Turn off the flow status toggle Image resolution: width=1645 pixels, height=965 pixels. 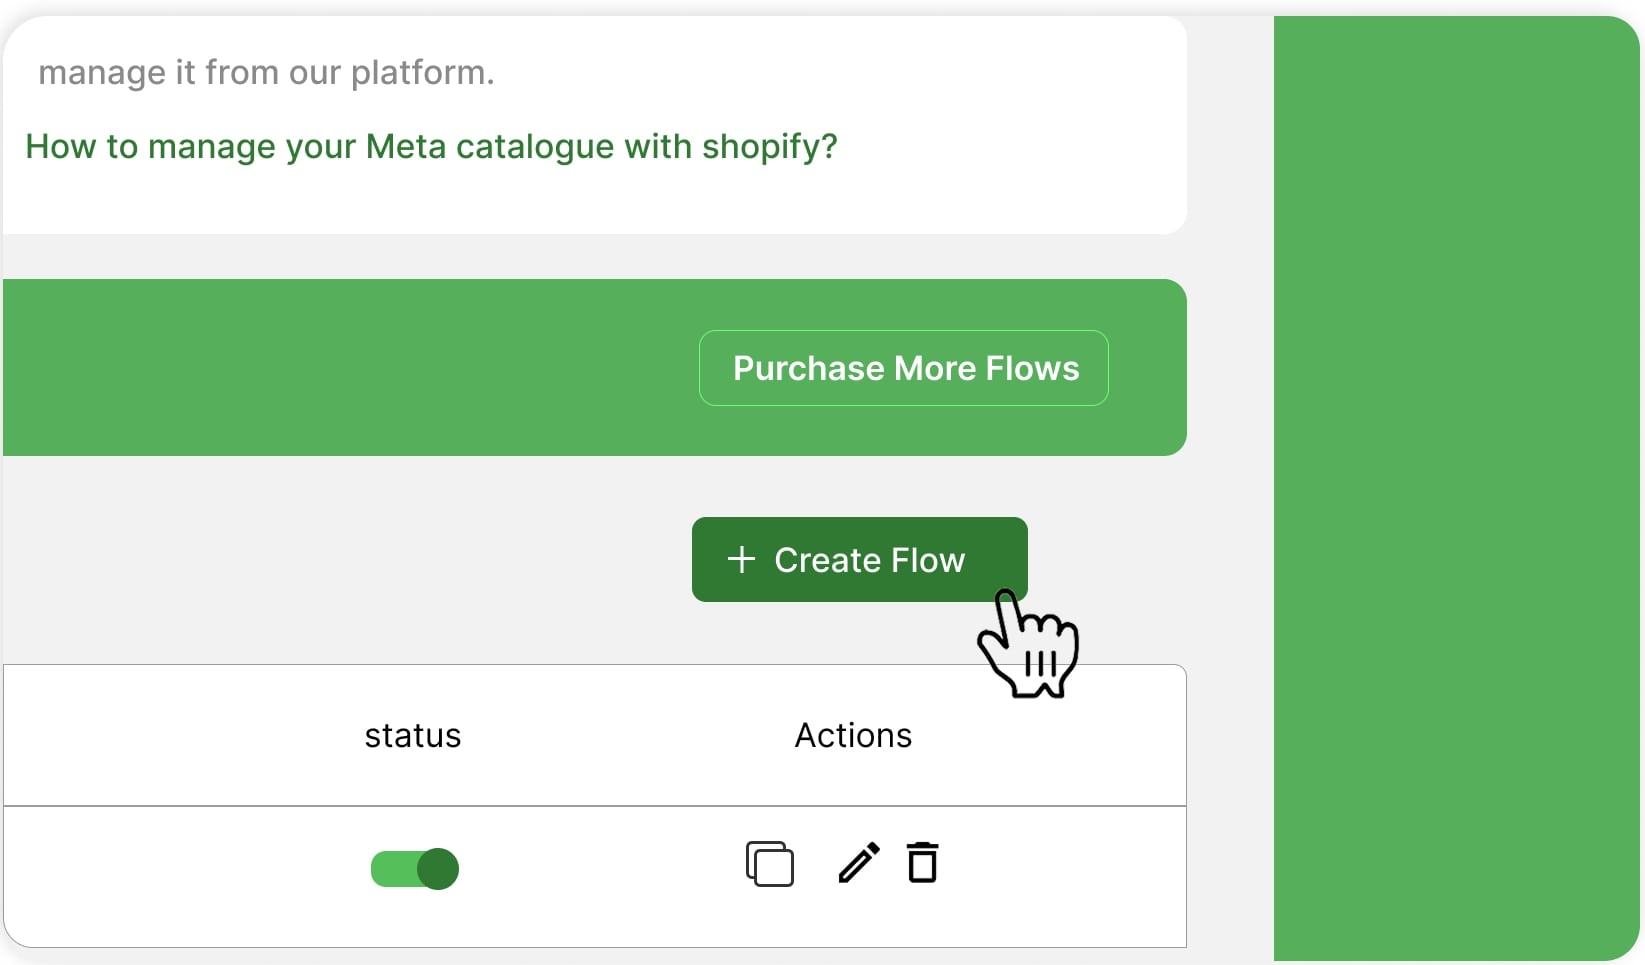[x=414, y=869]
